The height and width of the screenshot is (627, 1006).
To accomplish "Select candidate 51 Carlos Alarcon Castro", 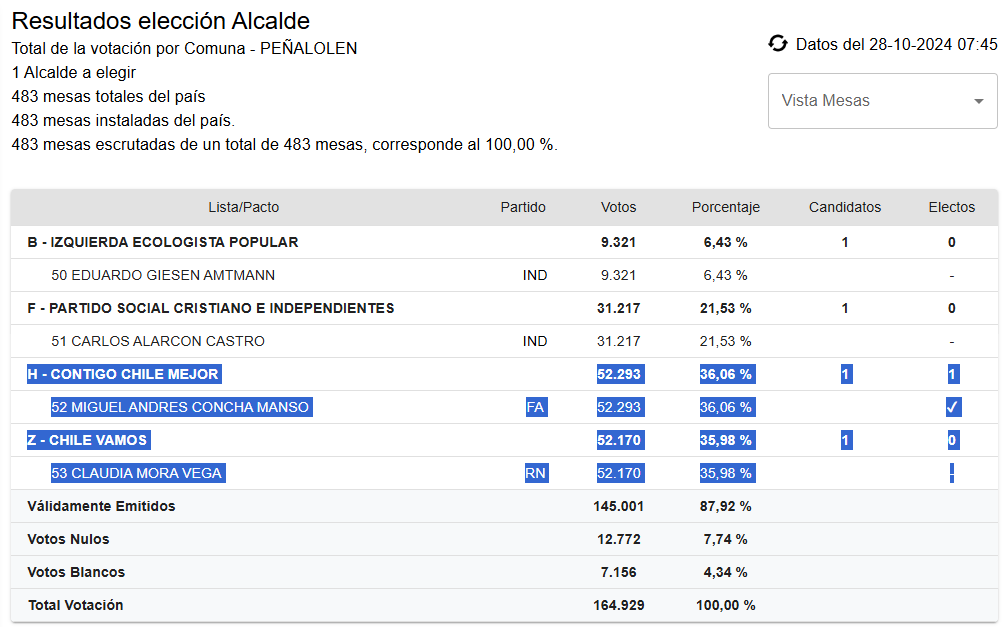I will [x=158, y=341].
